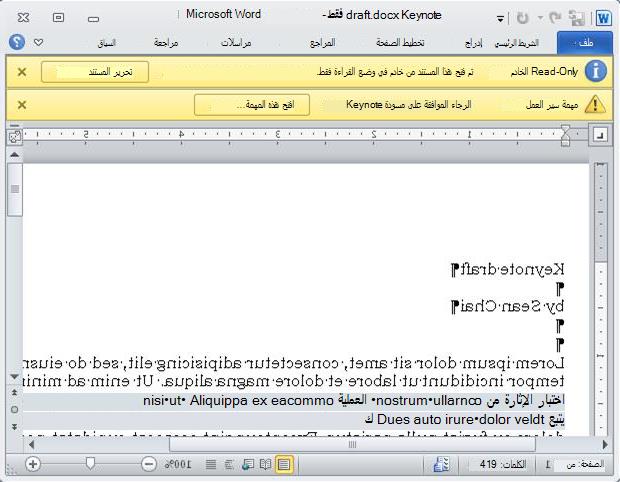Viewport: 620px width, 482px height.
Task: Click Next Page double-arrow button
Action: pos(15,427)
